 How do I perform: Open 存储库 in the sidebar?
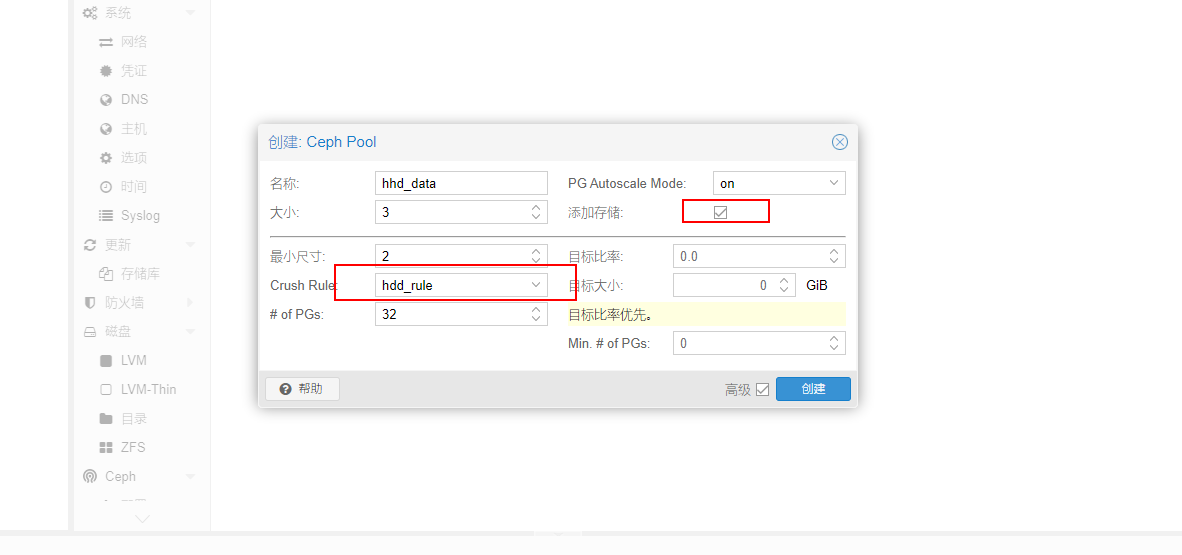[140, 273]
